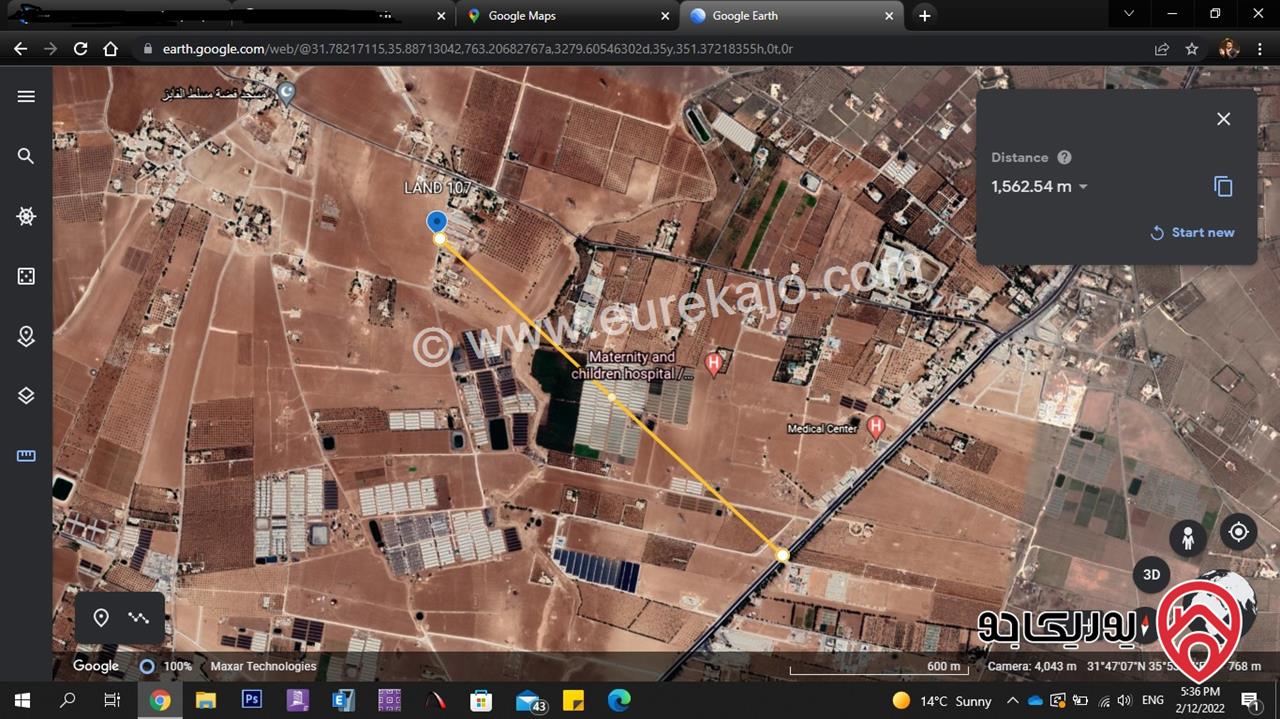Click the I'm Feeling Lucky dice icon

point(26,276)
